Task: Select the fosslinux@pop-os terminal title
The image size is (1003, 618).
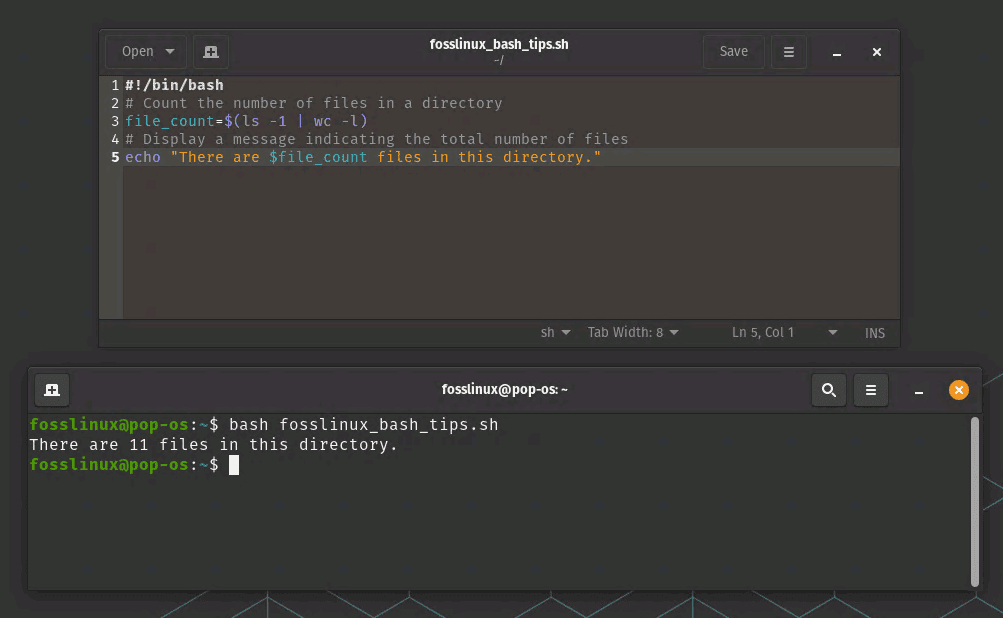Action: [x=504, y=390]
